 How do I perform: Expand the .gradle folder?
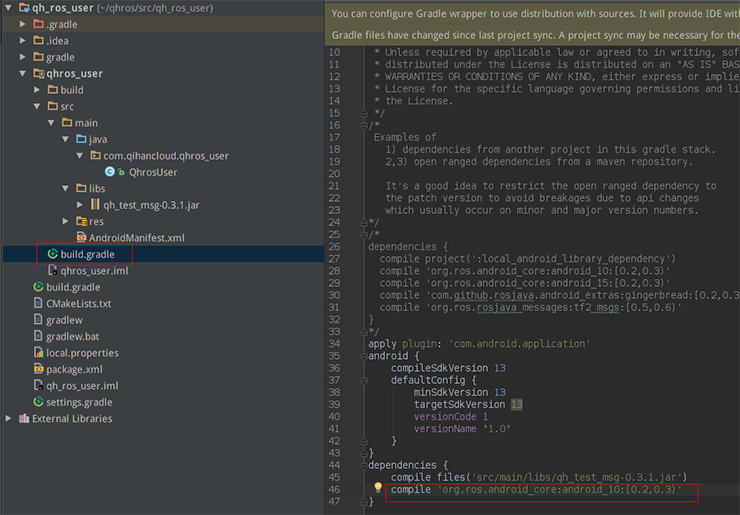click(x=22, y=24)
